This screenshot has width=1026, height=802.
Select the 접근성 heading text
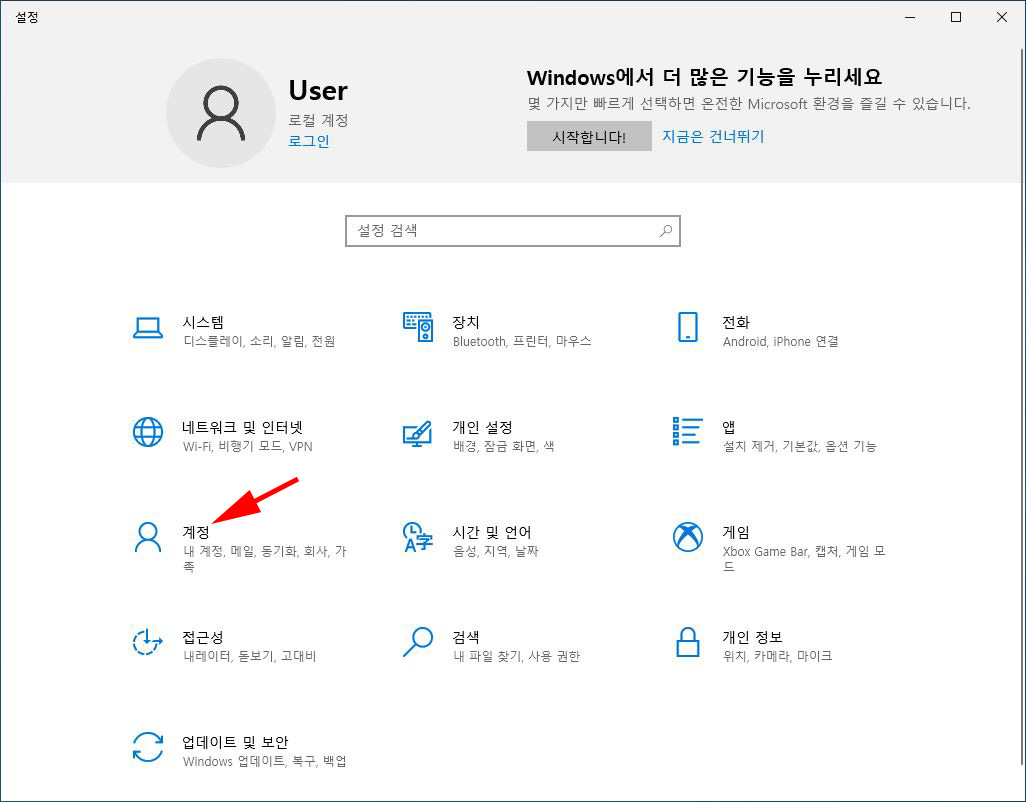pyautogui.click(x=203, y=637)
